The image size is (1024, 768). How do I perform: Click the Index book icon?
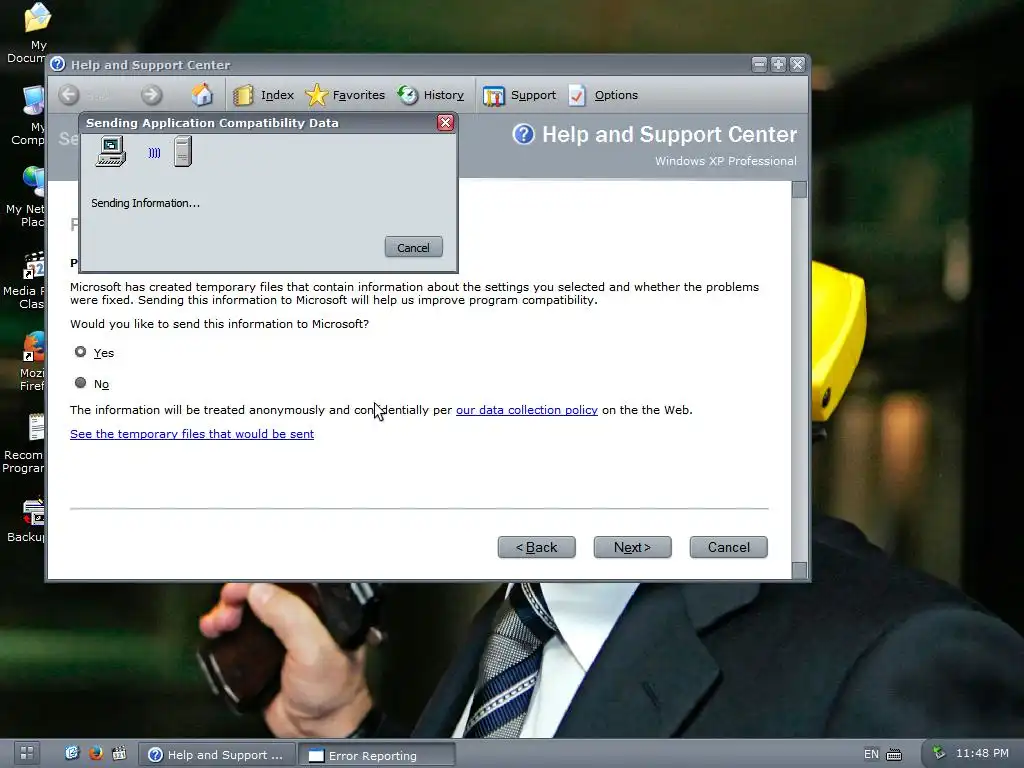pyautogui.click(x=243, y=95)
